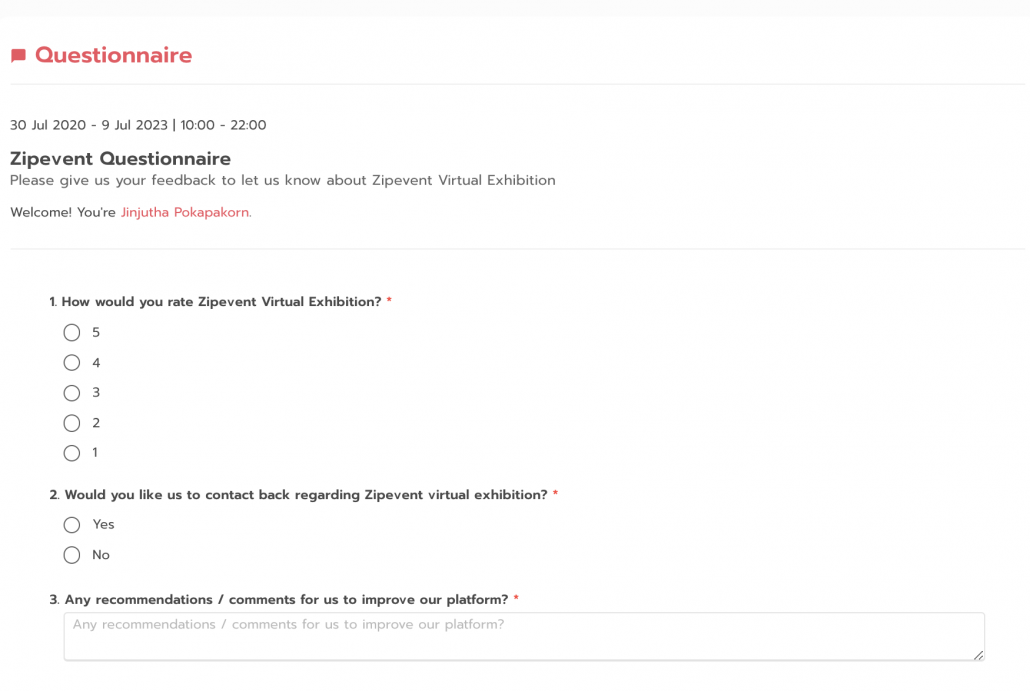The image size is (1030, 691).
Task: Click the question 3 recommendations label
Action: 280,600
